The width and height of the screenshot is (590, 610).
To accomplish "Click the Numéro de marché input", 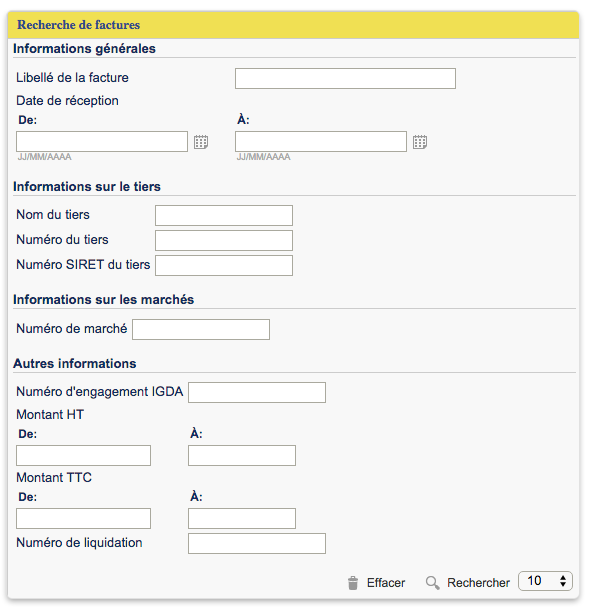I will [x=201, y=330].
